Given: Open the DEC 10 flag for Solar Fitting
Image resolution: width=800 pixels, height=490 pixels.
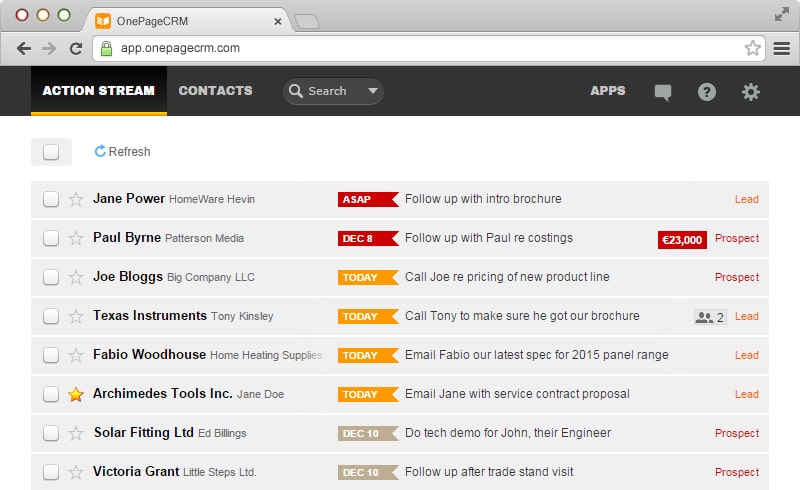Looking at the screenshot, I should click(368, 433).
